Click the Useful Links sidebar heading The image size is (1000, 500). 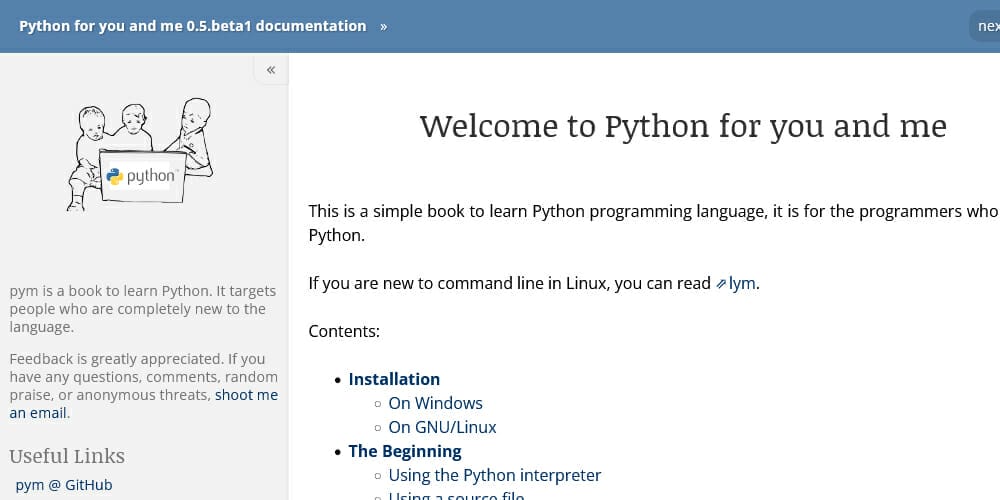[67, 456]
